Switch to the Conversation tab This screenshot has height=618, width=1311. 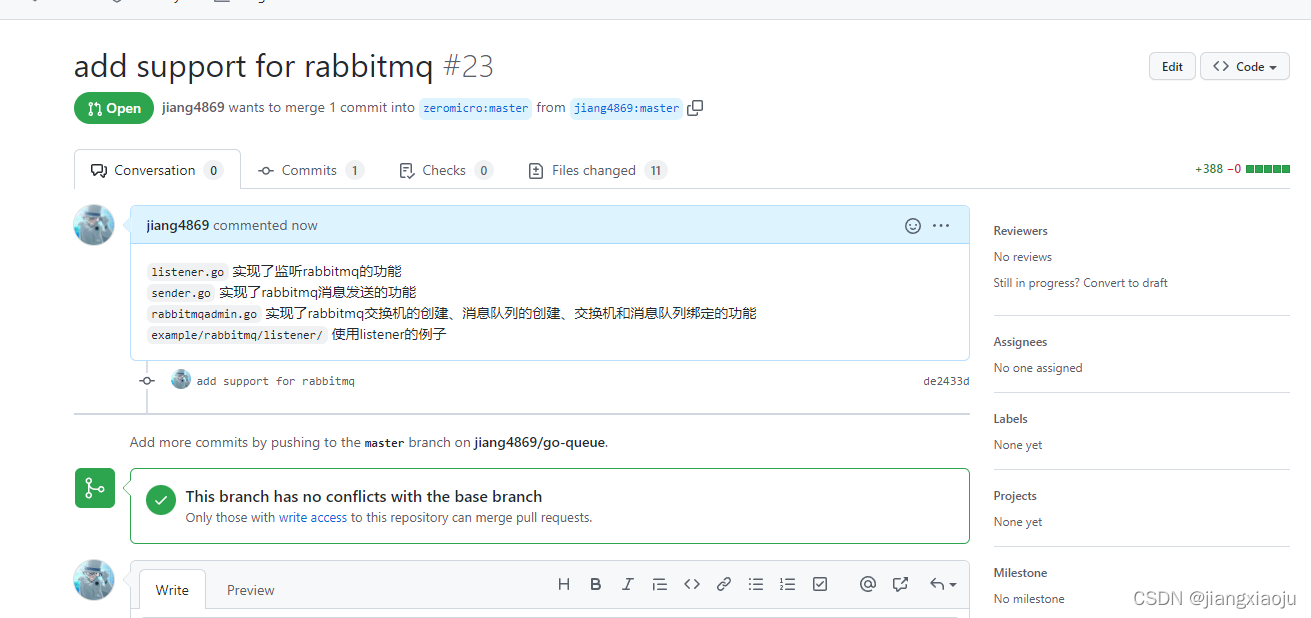(157, 170)
